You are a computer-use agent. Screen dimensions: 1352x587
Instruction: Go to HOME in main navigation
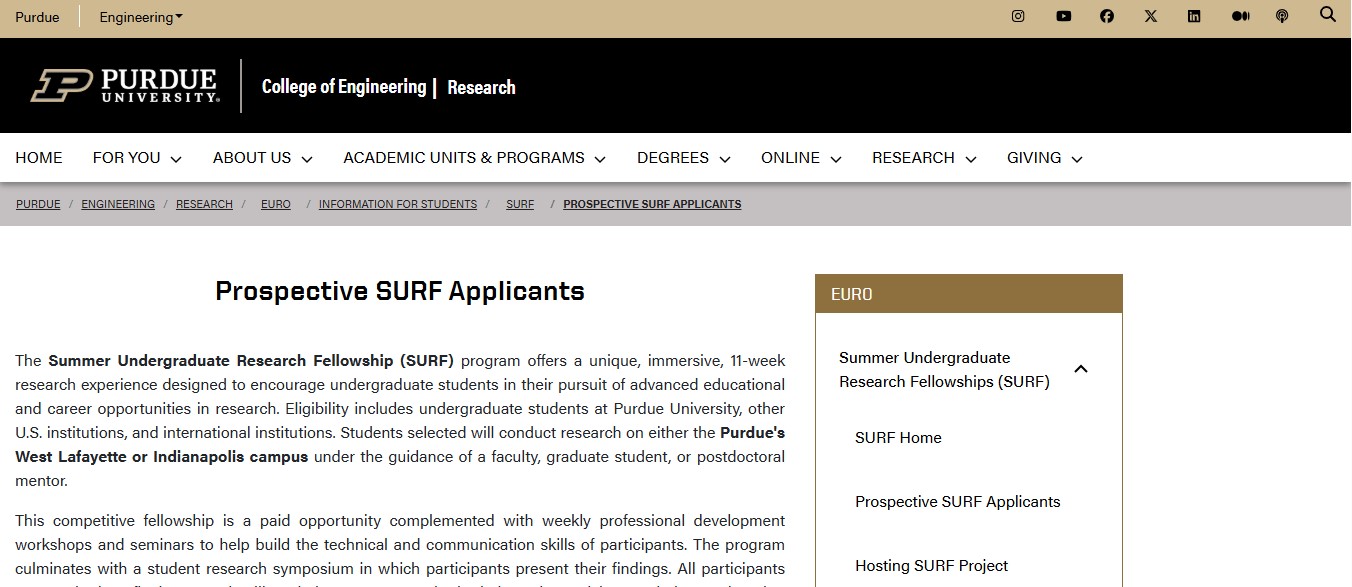click(x=39, y=158)
